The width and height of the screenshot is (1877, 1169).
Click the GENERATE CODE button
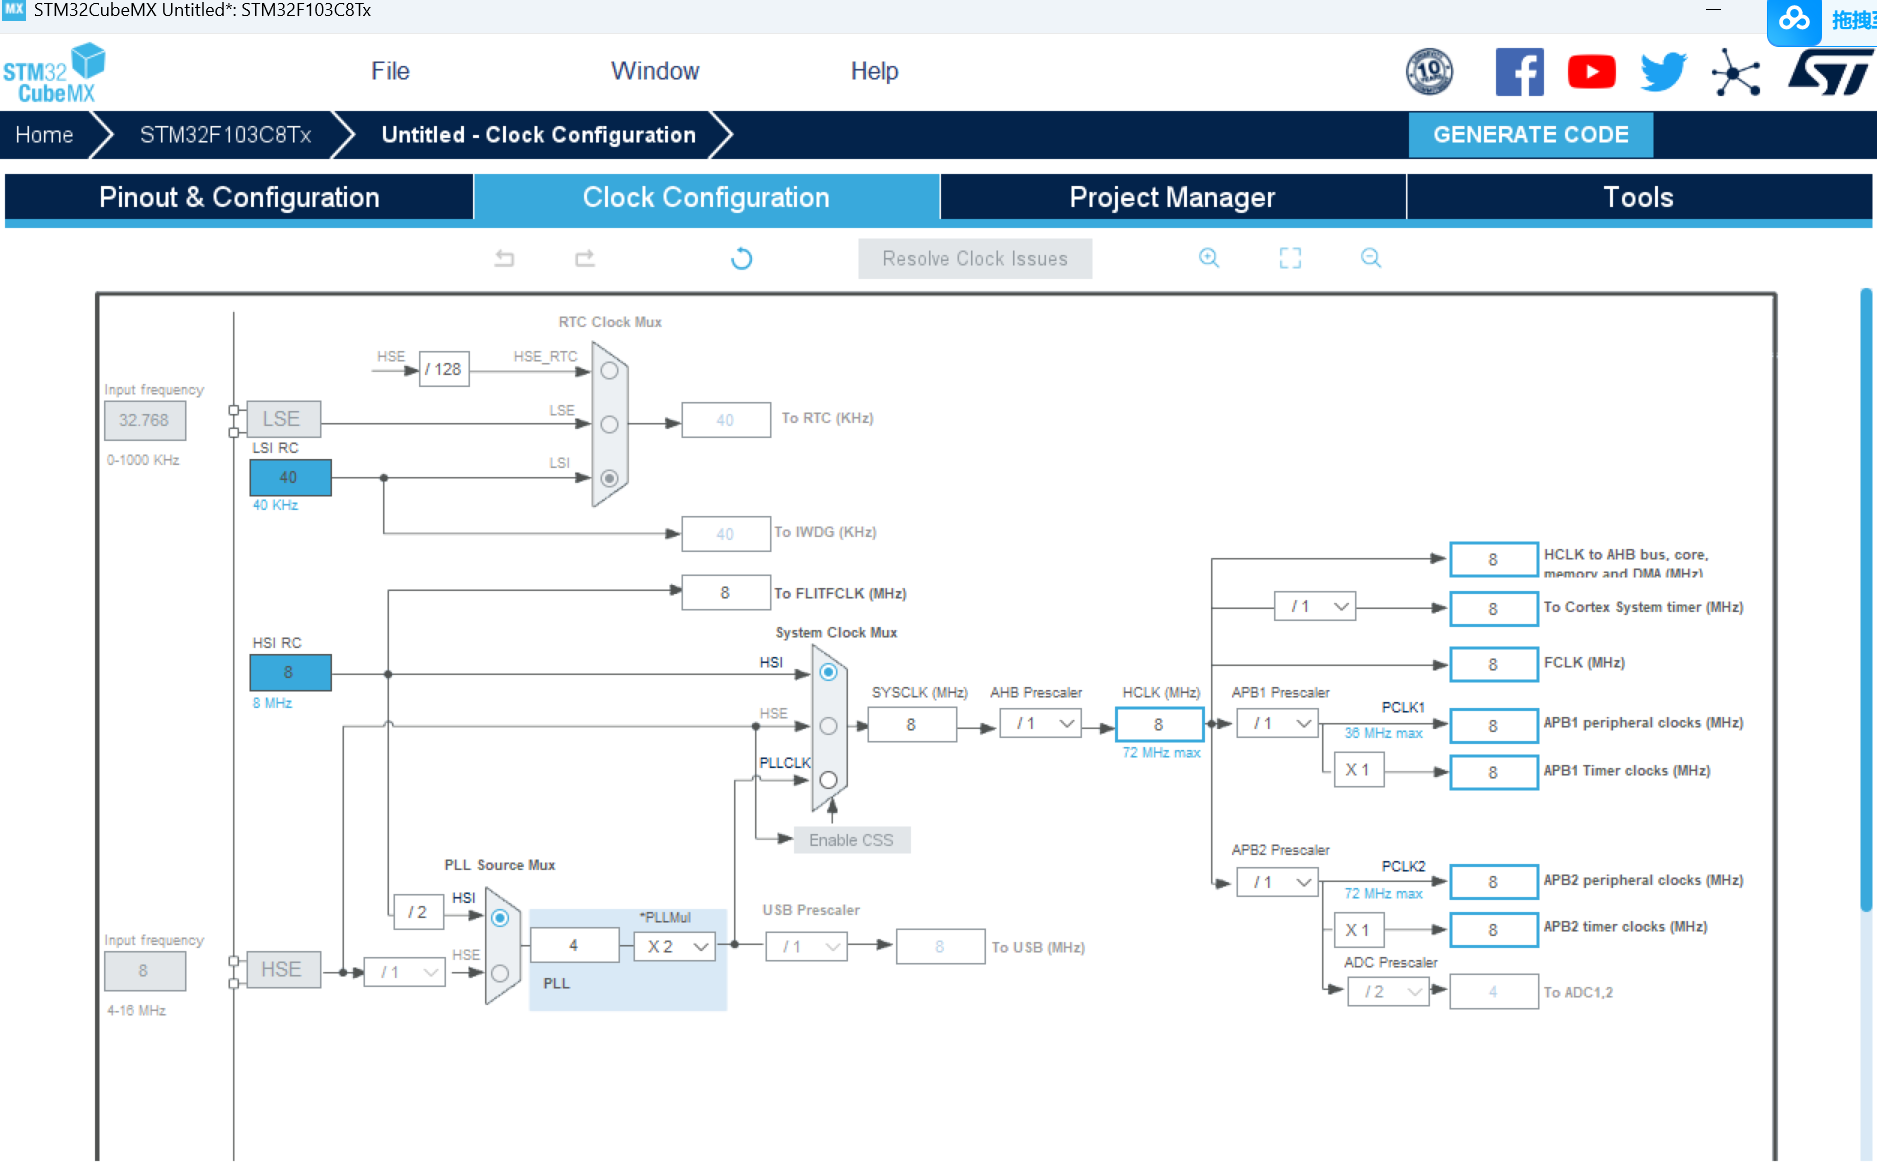(1531, 135)
